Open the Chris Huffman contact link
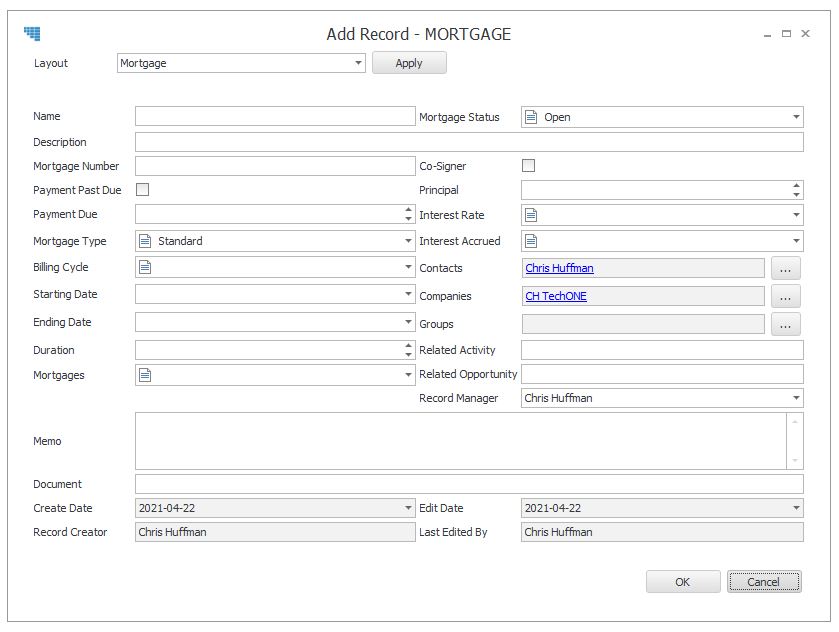Screen dimensions: 839x632 click(x=559, y=268)
